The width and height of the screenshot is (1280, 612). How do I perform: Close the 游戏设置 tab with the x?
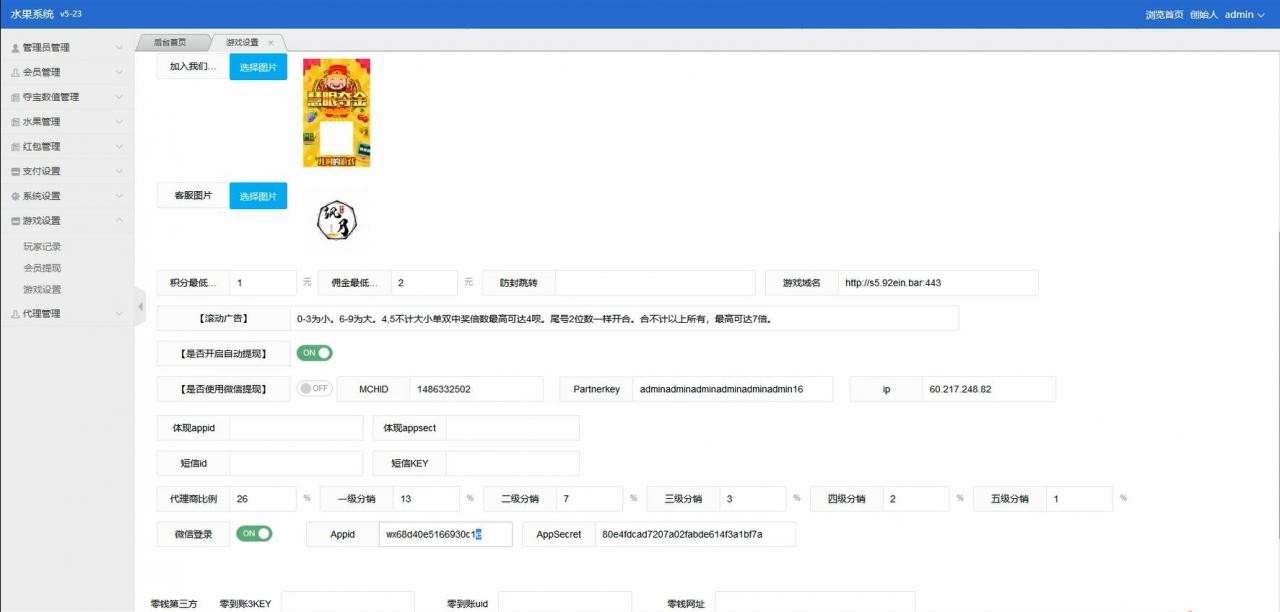pyautogui.click(x=271, y=43)
